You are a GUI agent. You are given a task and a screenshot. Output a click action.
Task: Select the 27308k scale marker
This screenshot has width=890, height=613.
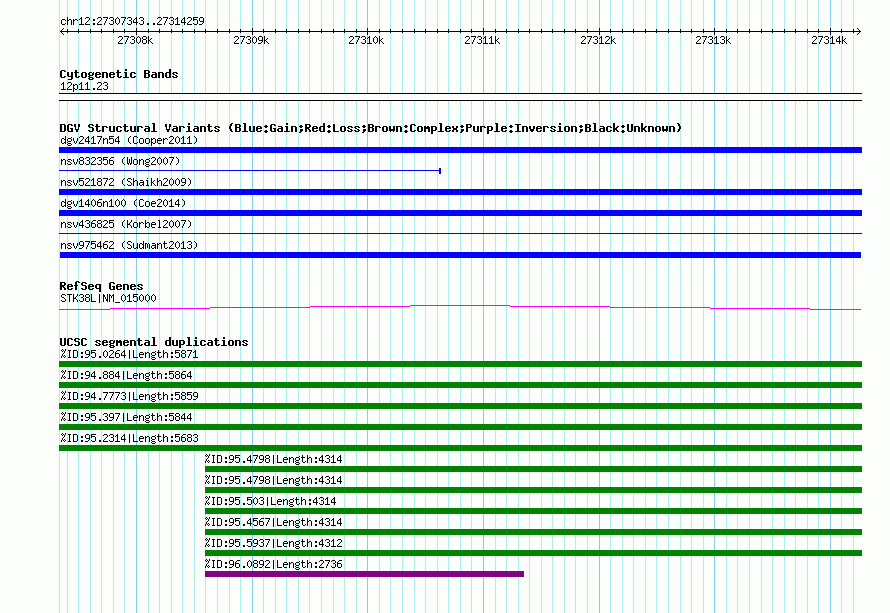click(x=135, y=40)
